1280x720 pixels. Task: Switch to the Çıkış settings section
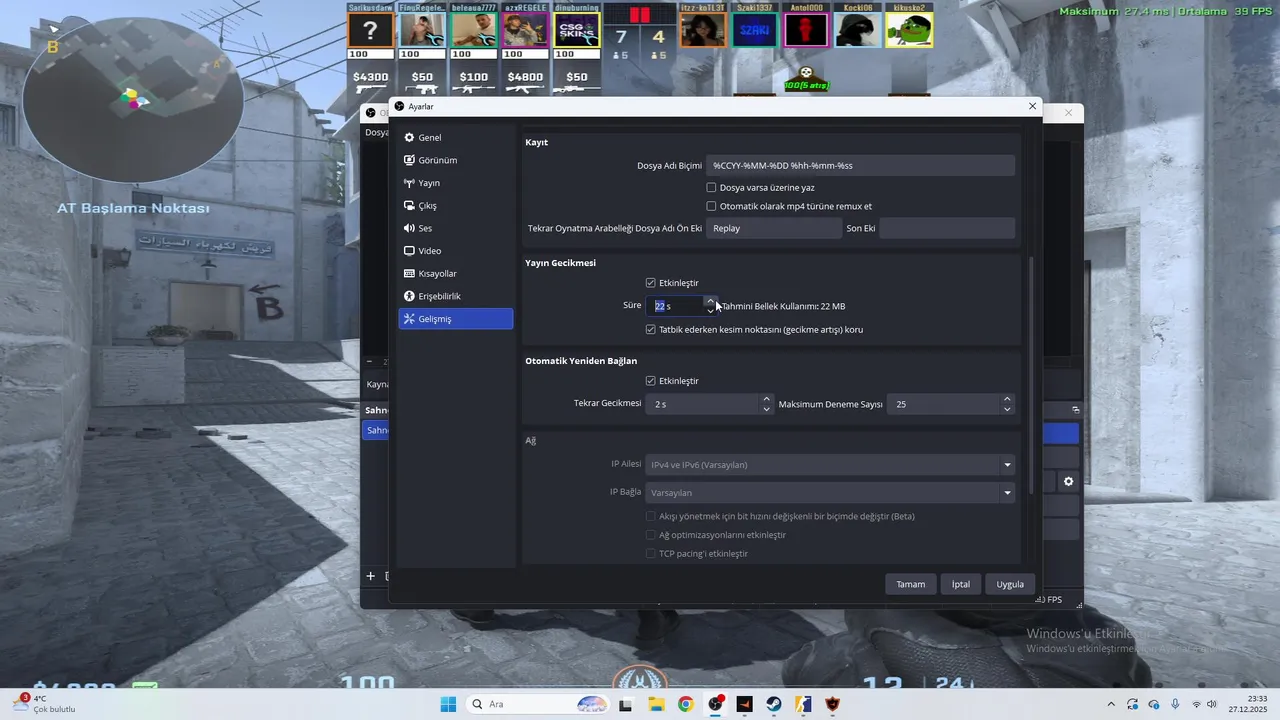pos(455,206)
